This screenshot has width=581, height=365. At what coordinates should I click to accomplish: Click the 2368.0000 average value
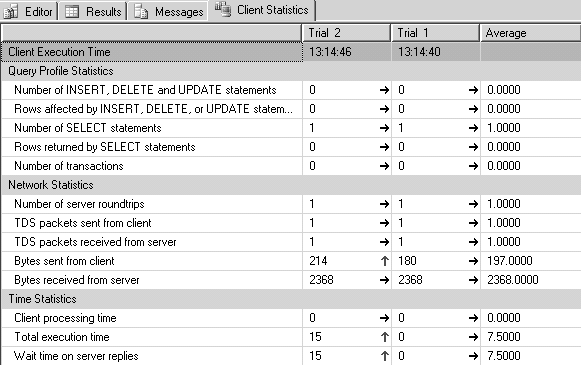point(513,280)
